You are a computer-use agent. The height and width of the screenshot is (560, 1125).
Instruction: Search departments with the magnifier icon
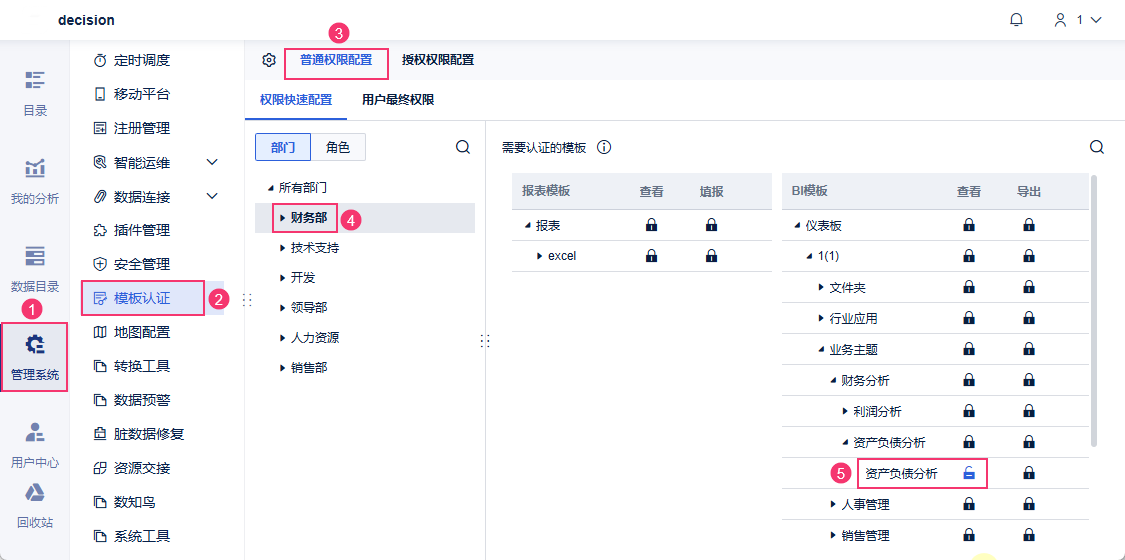(463, 147)
